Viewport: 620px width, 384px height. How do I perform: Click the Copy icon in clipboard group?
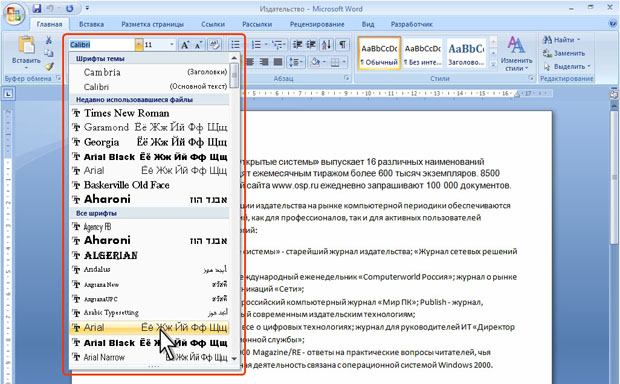(49, 53)
